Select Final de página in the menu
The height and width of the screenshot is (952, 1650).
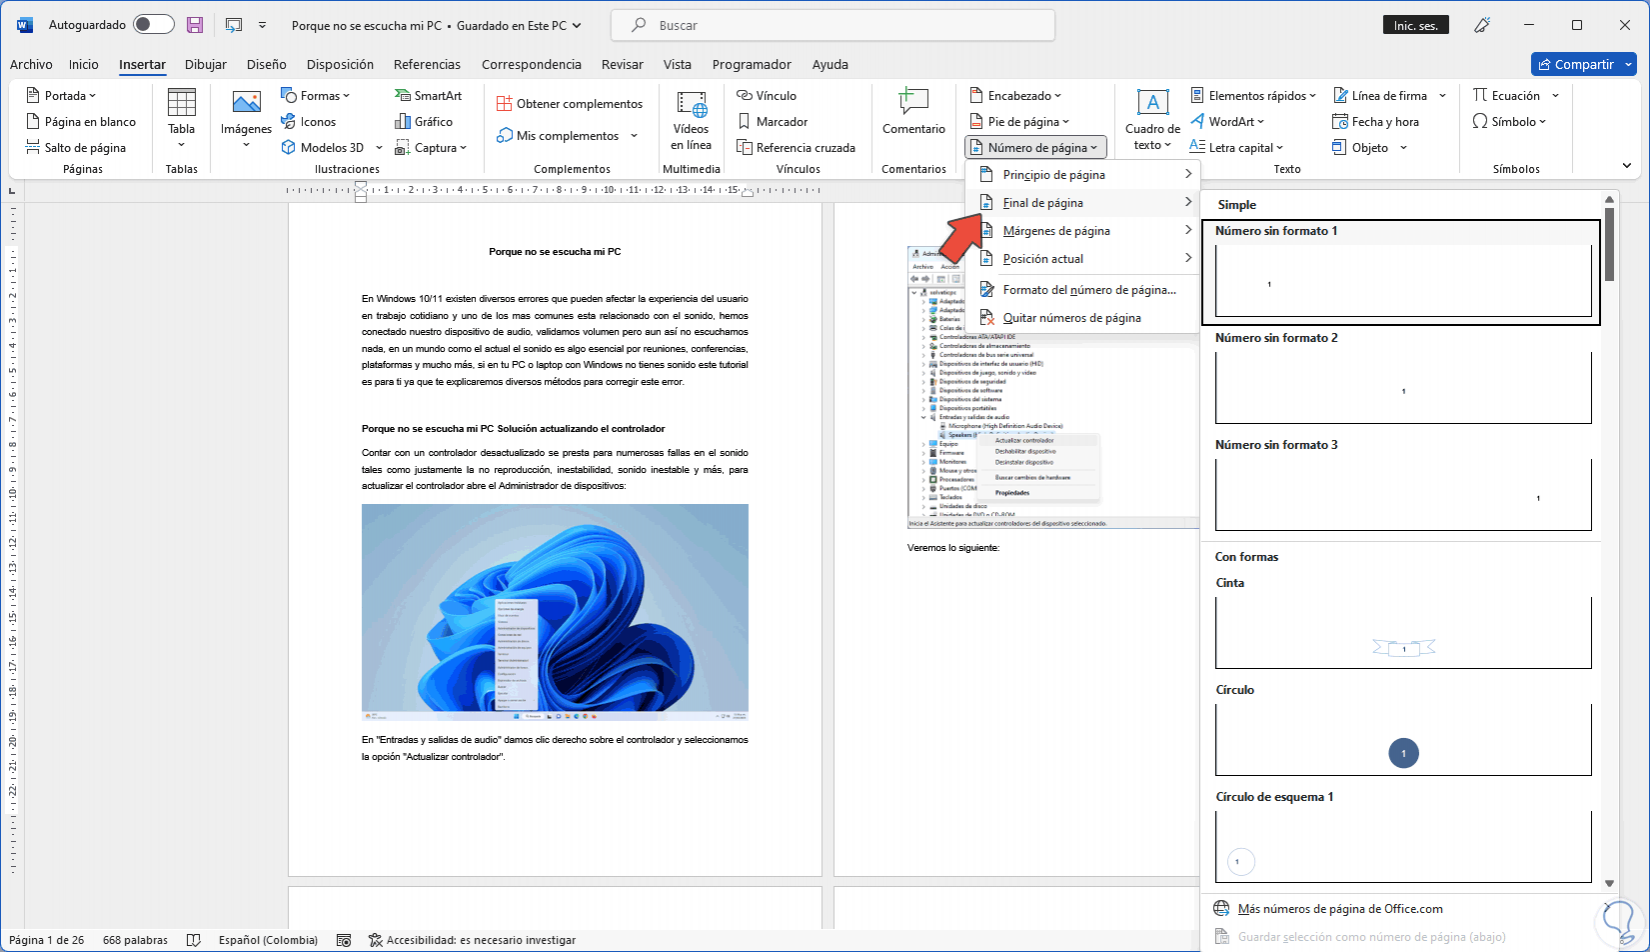tap(1042, 202)
